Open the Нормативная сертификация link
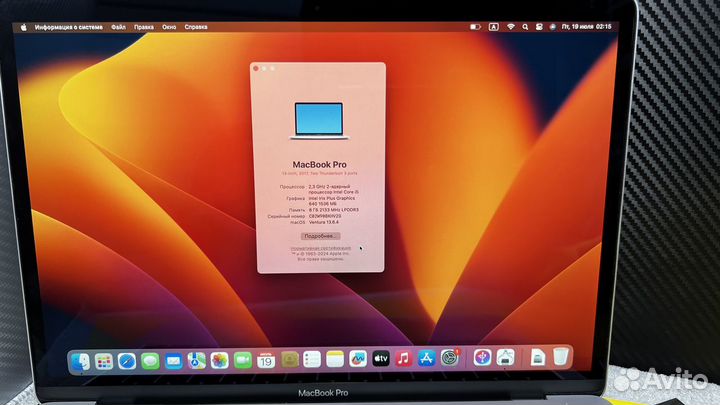Viewport: 720px width, 405px height. [320, 248]
